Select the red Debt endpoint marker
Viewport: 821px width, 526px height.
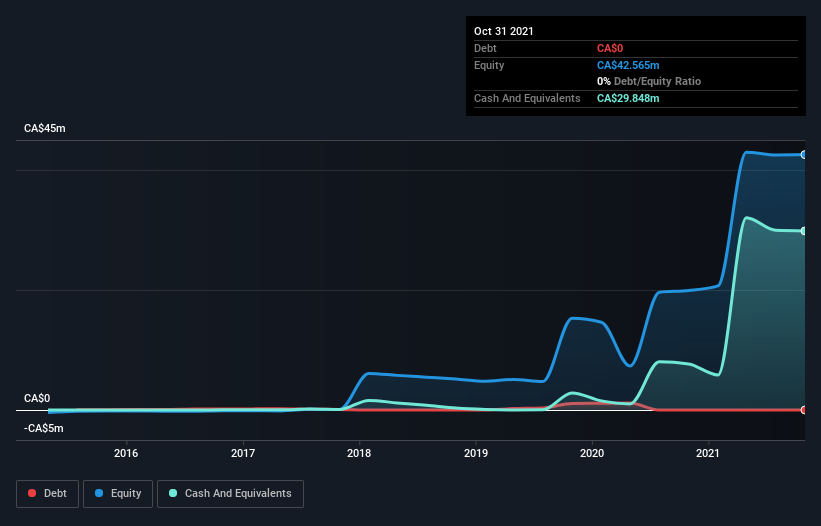pyautogui.click(x=804, y=410)
